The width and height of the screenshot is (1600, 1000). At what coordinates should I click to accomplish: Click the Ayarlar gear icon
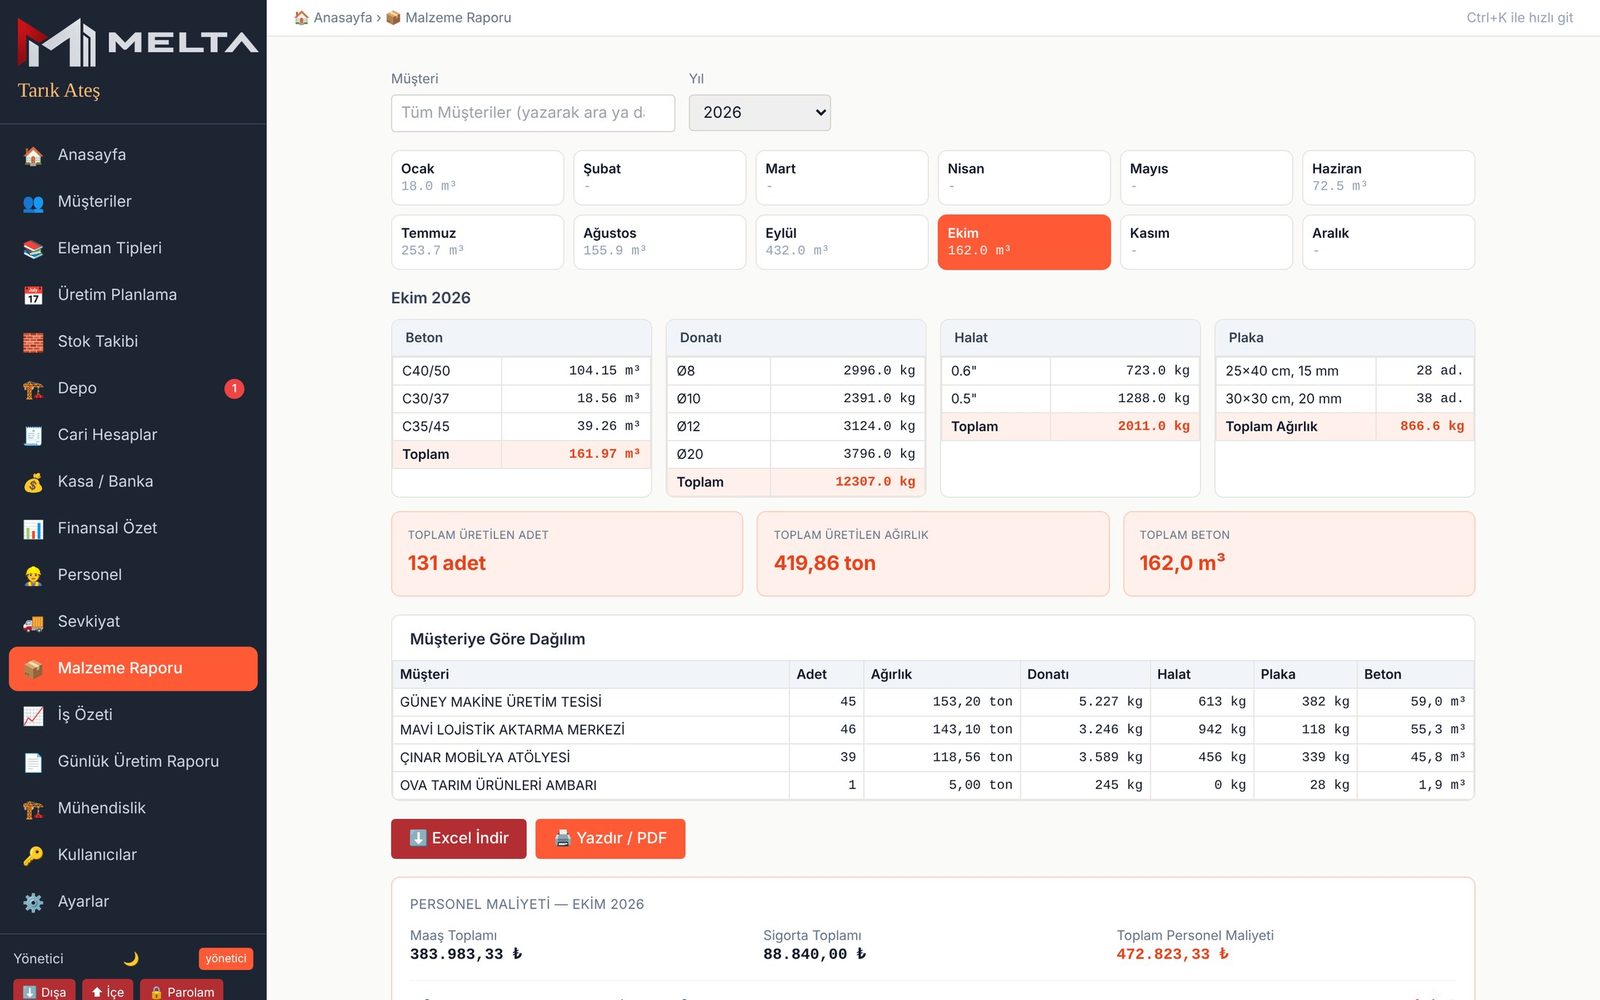[x=33, y=903]
